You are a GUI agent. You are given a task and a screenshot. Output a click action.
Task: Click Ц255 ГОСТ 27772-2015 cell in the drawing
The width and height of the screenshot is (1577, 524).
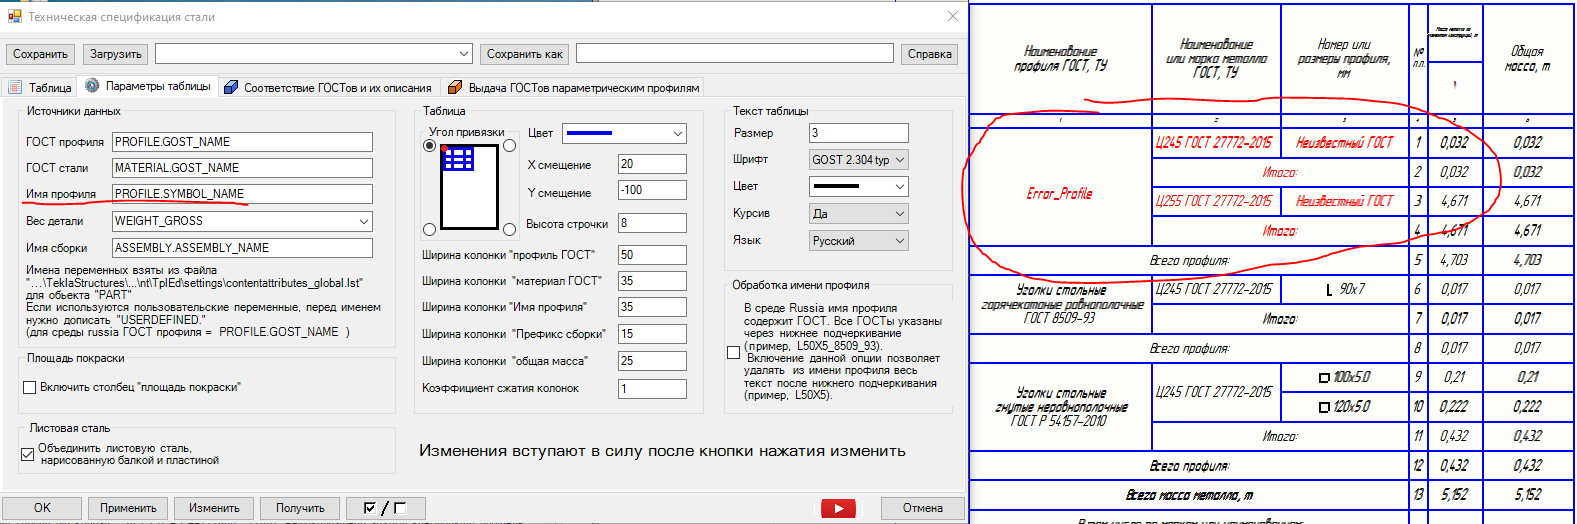1214,201
